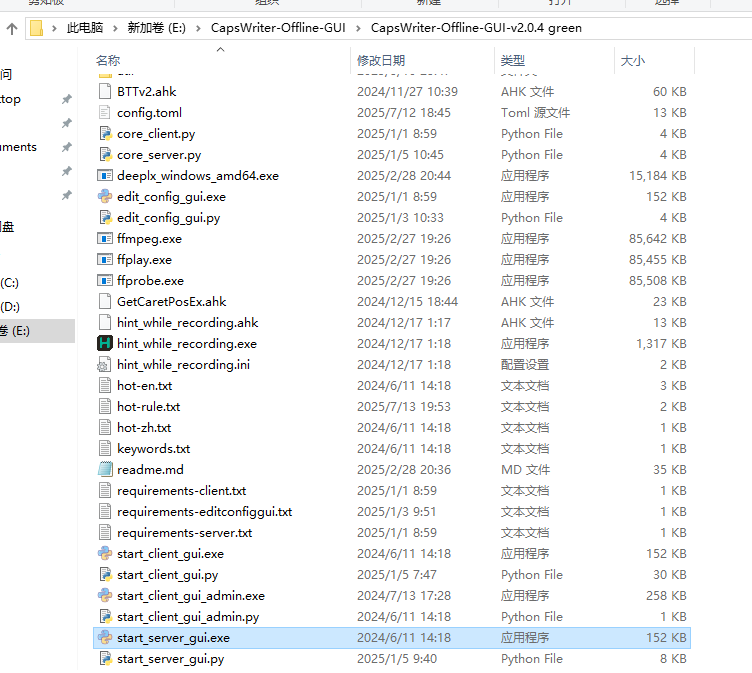Screen dimensions: 752x673
Task: Click the MD 文件 type cell
Action: pyautogui.click(x=525, y=470)
